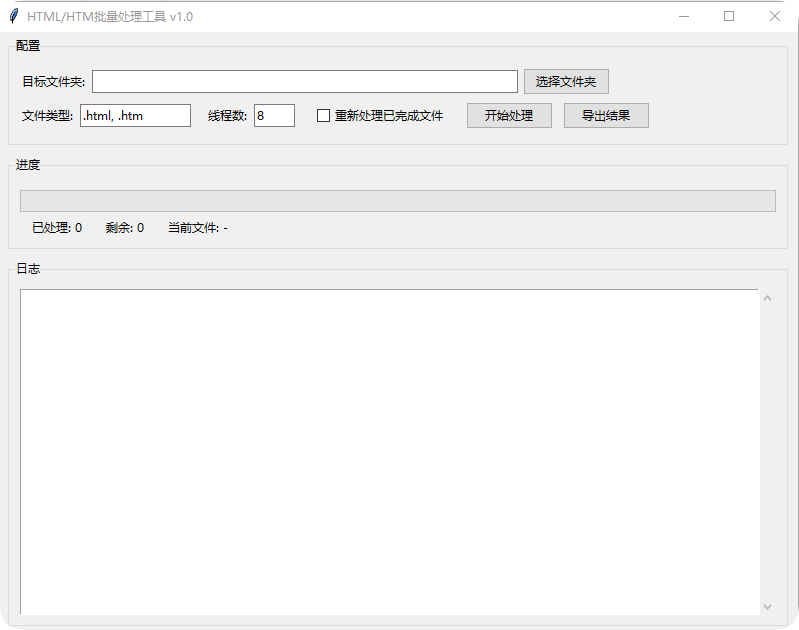The width and height of the screenshot is (799, 630).
Task: Click the 已处理: 0 status label
Action: [x=57, y=228]
